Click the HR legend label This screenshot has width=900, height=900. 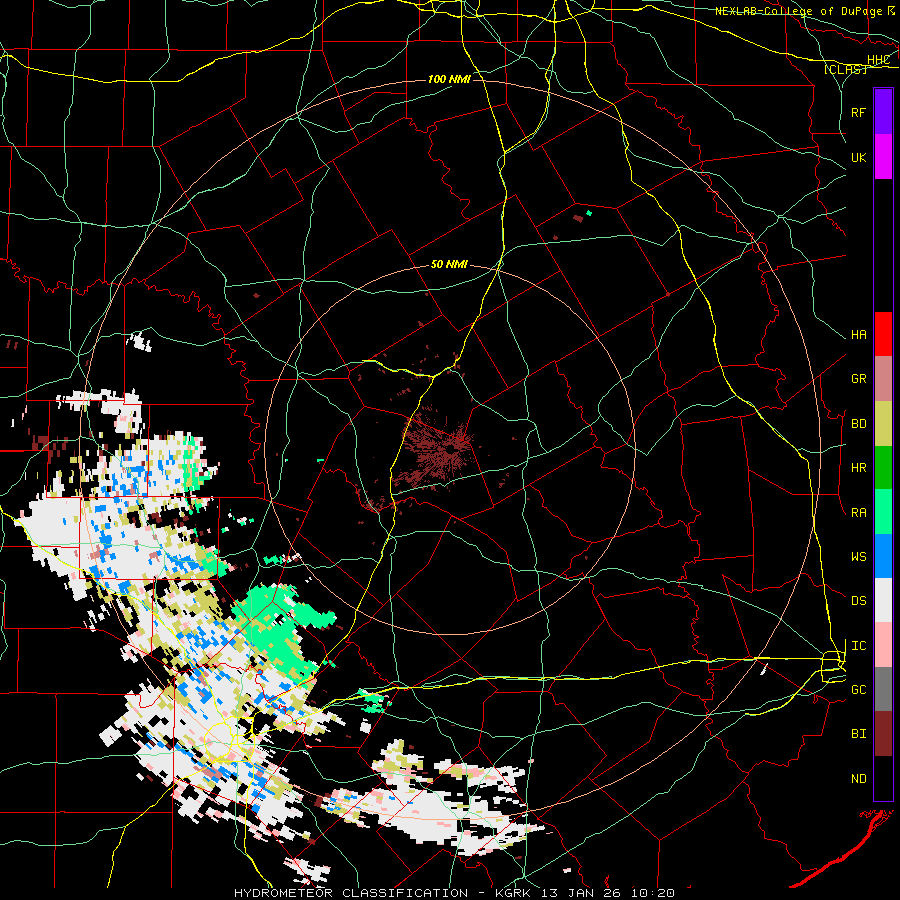pyautogui.click(x=858, y=468)
